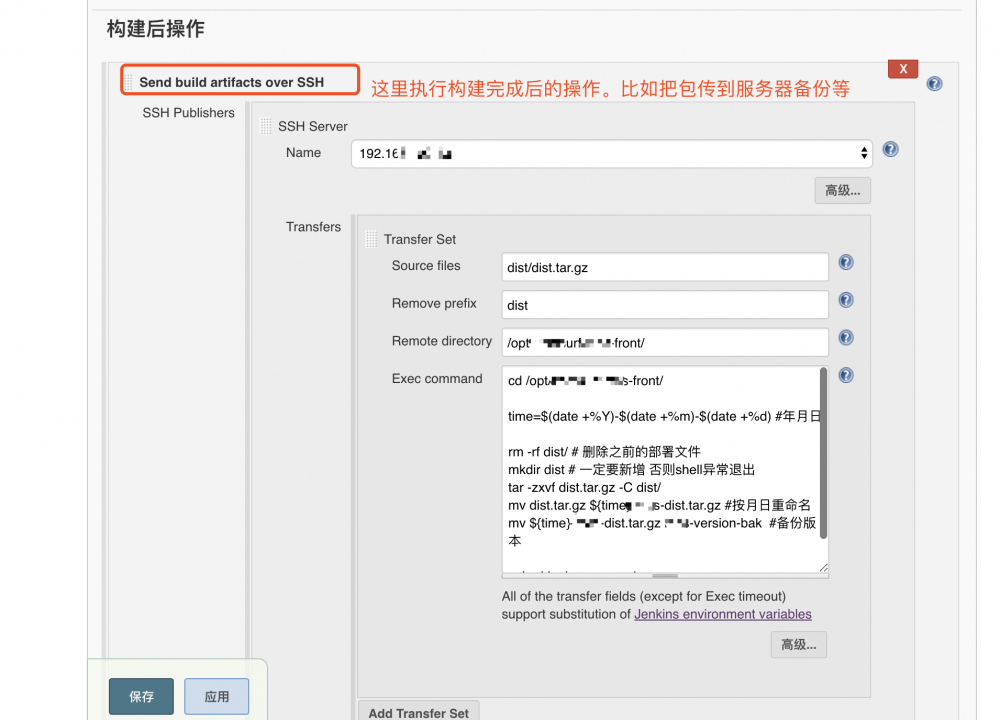Image resolution: width=1000 pixels, height=720 pixels.
Task: Click the drag handle beside Transfer Set
Action: coord(372,239)
